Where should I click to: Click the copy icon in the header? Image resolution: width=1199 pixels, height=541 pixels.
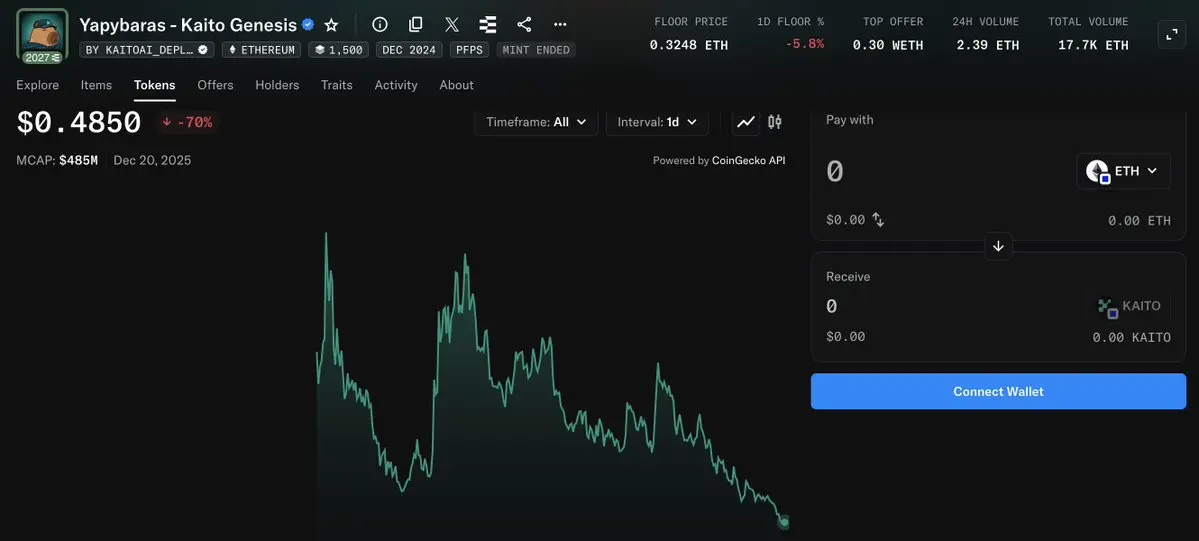pyautogui.click(x=415, y=24)
